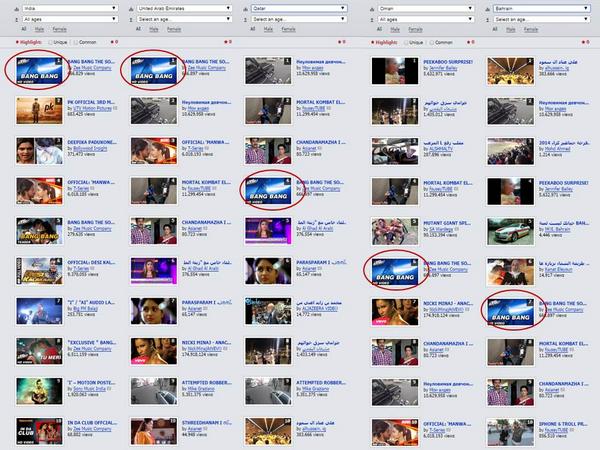Click person icon beside Bahrain age dropdown
Viewport: 600px width, 450px height.
pyautogui.click(x=487, y=19)
